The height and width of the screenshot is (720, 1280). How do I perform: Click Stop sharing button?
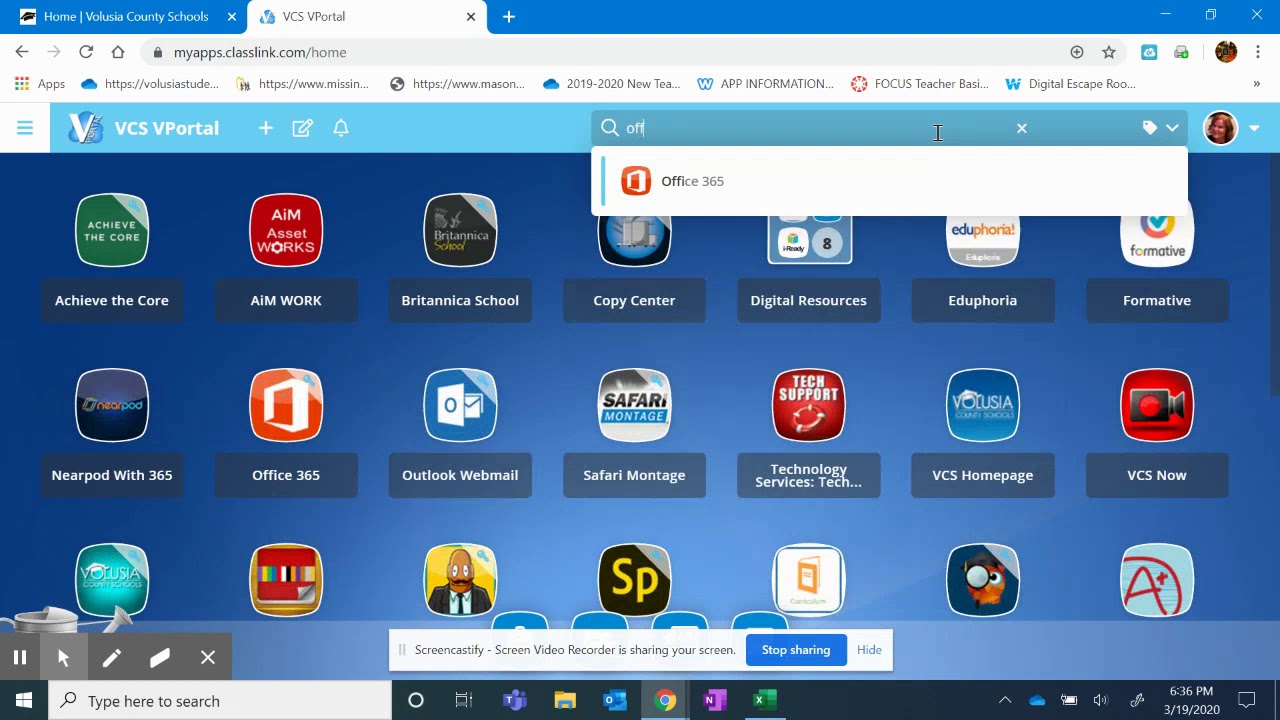(x=796, y=650)
